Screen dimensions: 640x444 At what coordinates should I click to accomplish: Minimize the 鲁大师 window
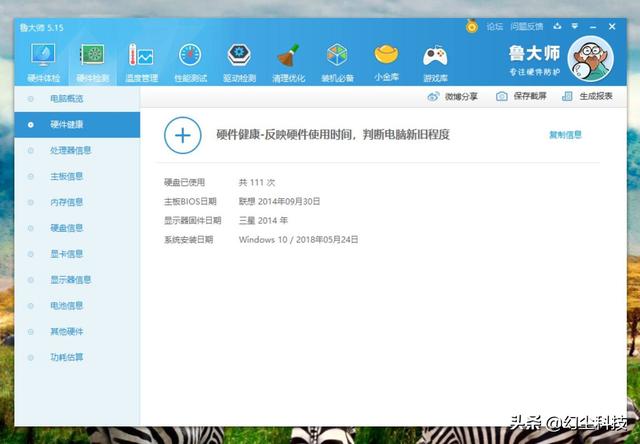(593, 27)
